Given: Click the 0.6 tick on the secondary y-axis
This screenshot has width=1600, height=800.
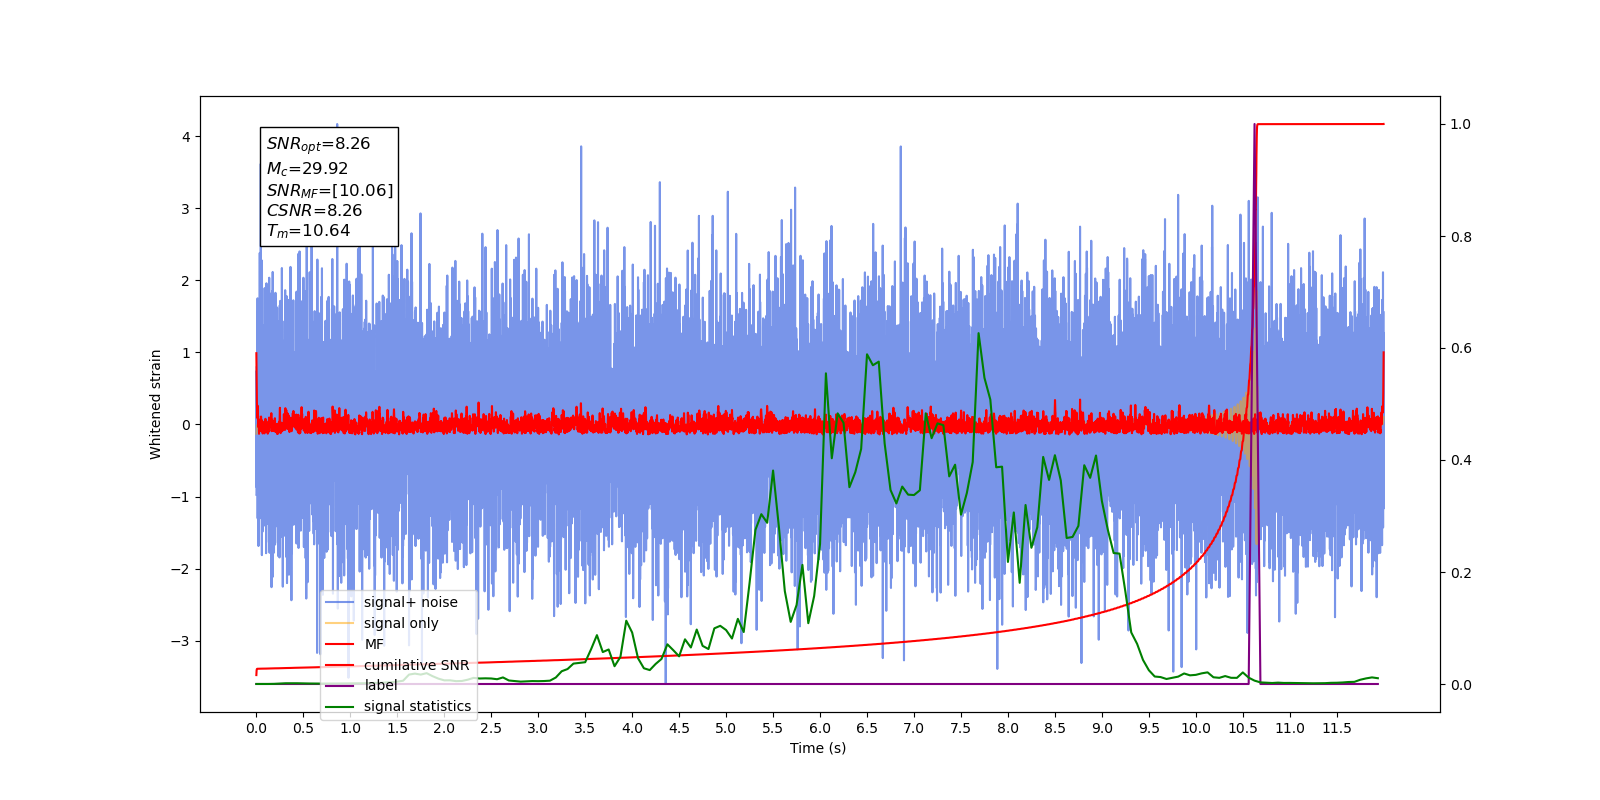Looking at the screenshot, I should [x=1461, y=349].
